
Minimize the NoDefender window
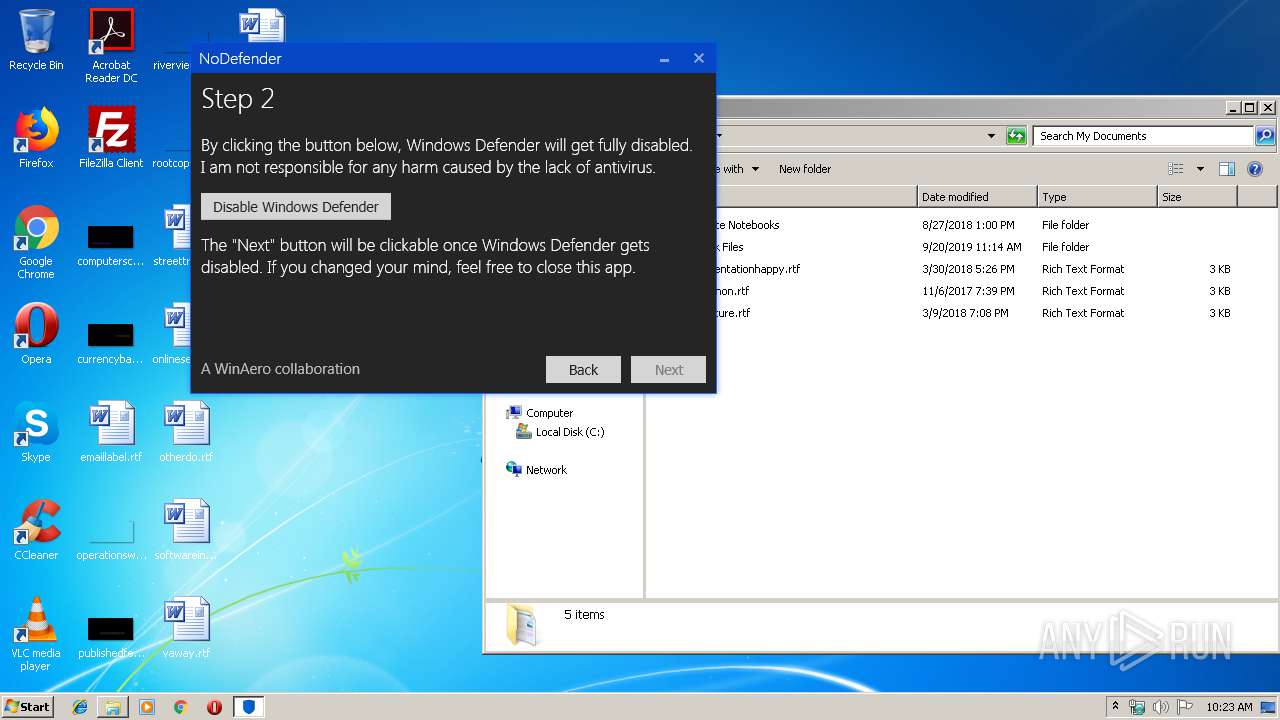click(x=664, y=59)
